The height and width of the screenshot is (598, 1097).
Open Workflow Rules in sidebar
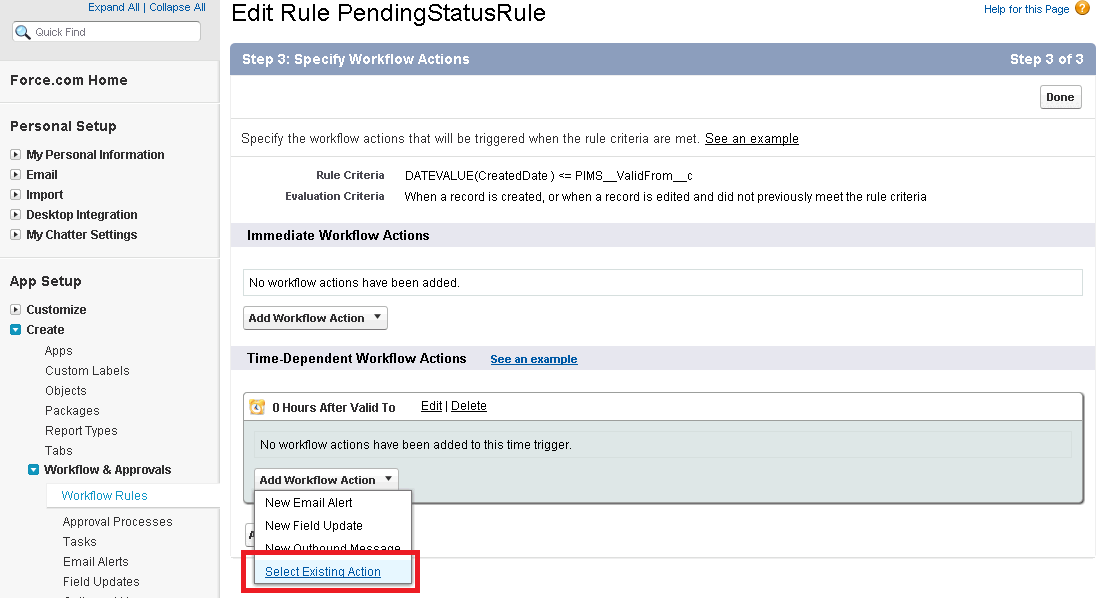[x=104, y=496]
